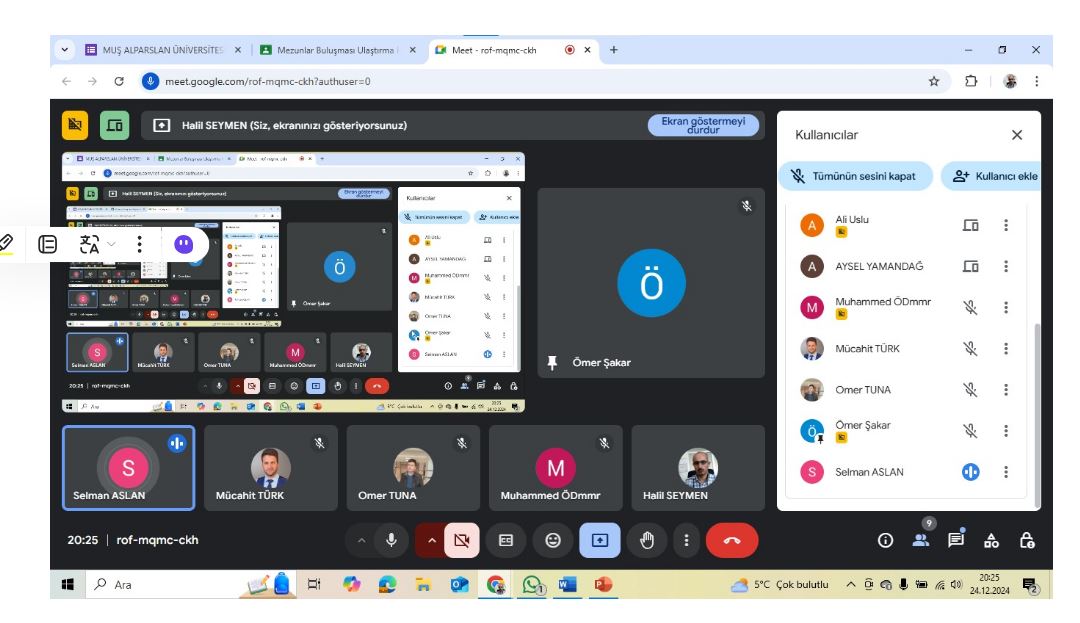Image resolution: width=1080 pixels, height=623 pixels.
Task: Click the red leave call button
Action: pyautogui.click(x=732, y=540)
